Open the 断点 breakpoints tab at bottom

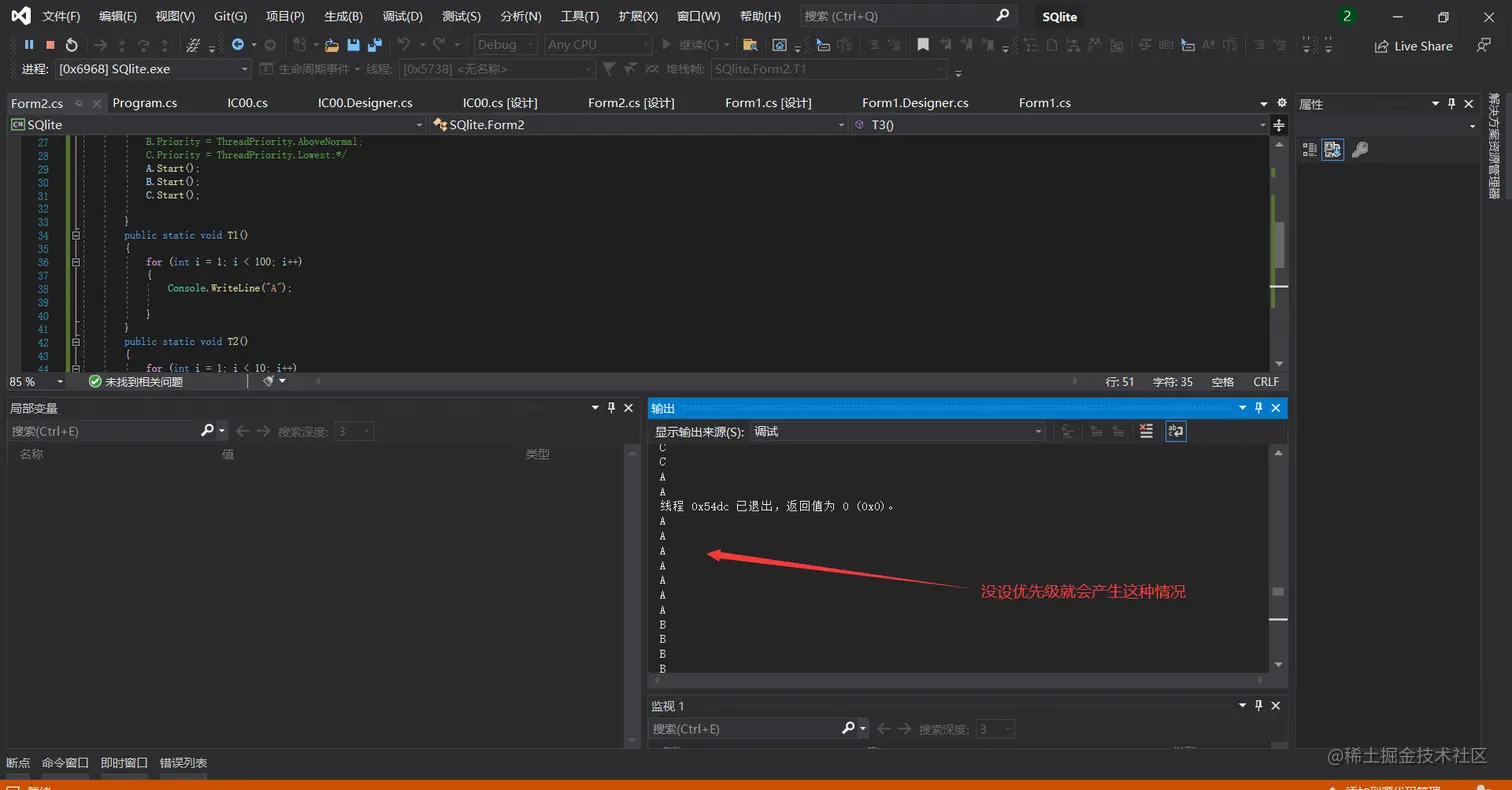click(18, 763)
